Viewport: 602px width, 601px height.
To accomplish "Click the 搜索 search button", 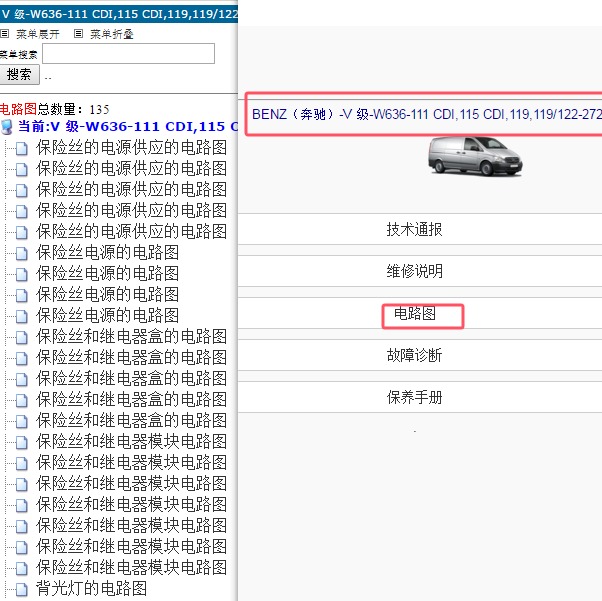I will 19,75.
